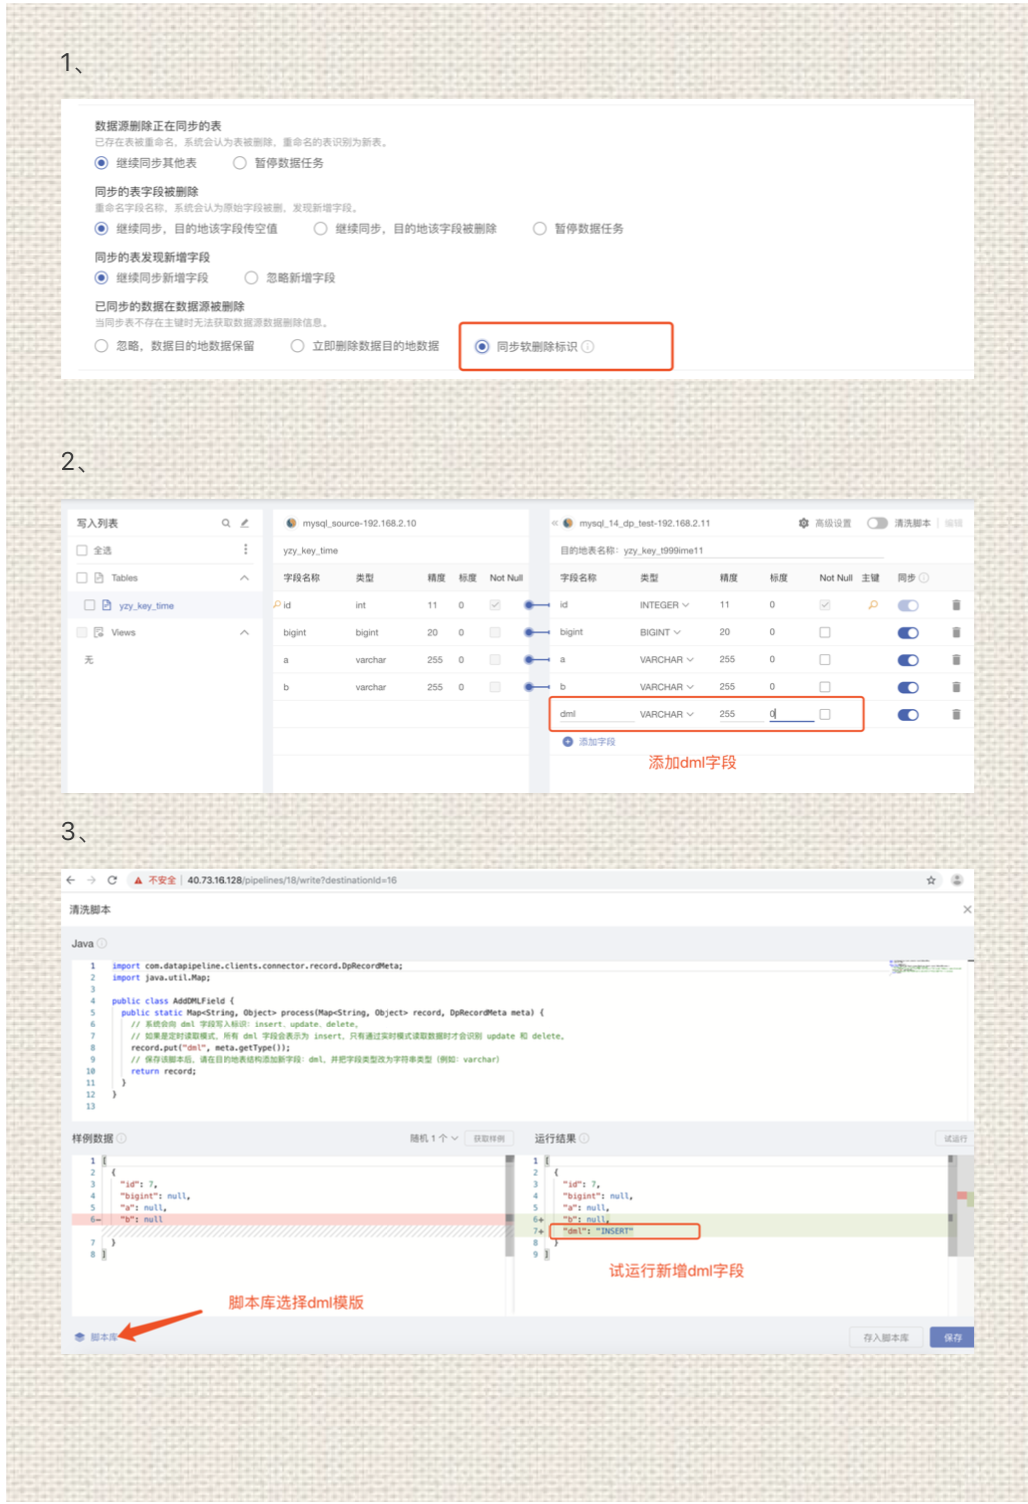Check Not Null for destination bigint field
The image size is (1028, 1504).
pos(824,632)
